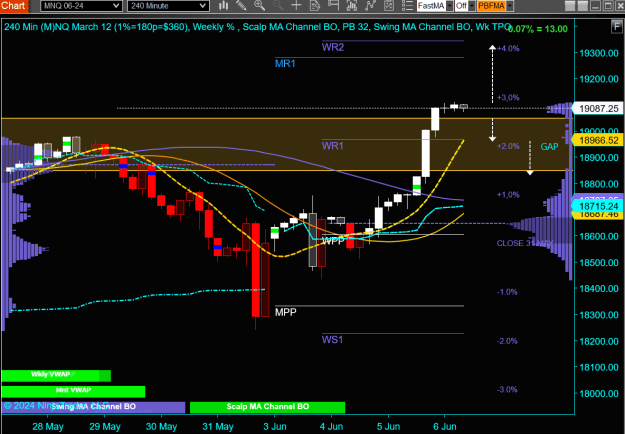This screenshot has width=625, height=434.
Task: Click the WPP pivot label
Action: coord(333,241)
